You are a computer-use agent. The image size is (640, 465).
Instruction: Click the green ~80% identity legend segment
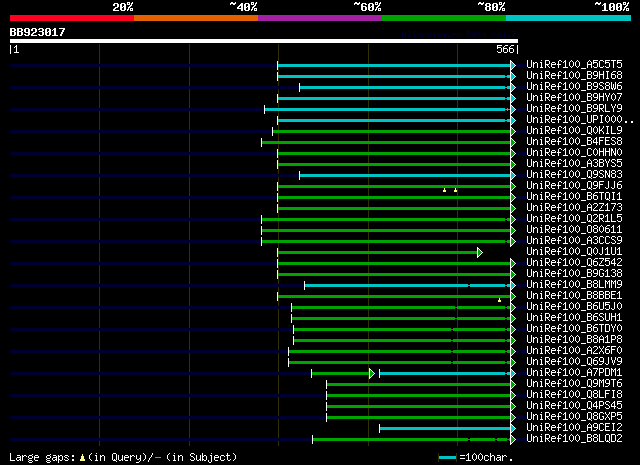444,18
